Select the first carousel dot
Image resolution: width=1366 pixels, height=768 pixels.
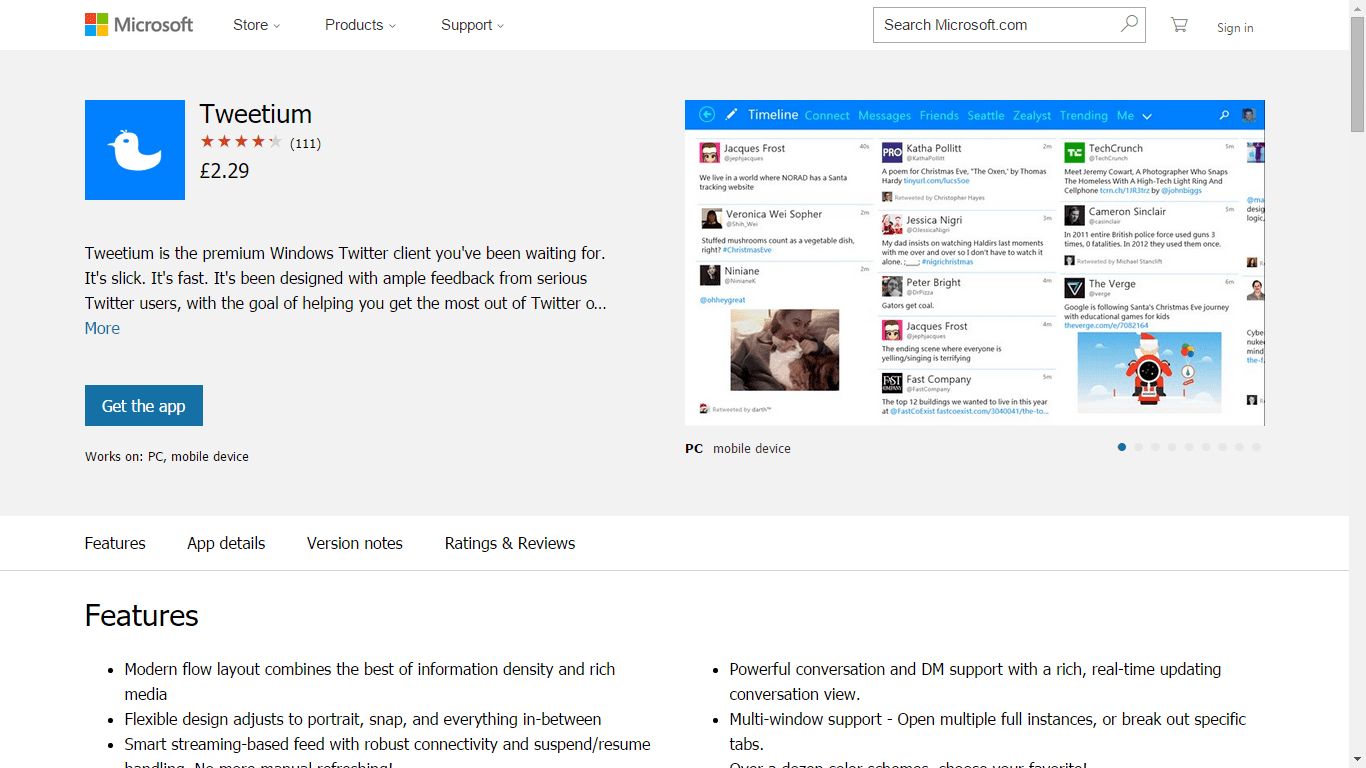pyautogui.click(x=1122, y=447)
